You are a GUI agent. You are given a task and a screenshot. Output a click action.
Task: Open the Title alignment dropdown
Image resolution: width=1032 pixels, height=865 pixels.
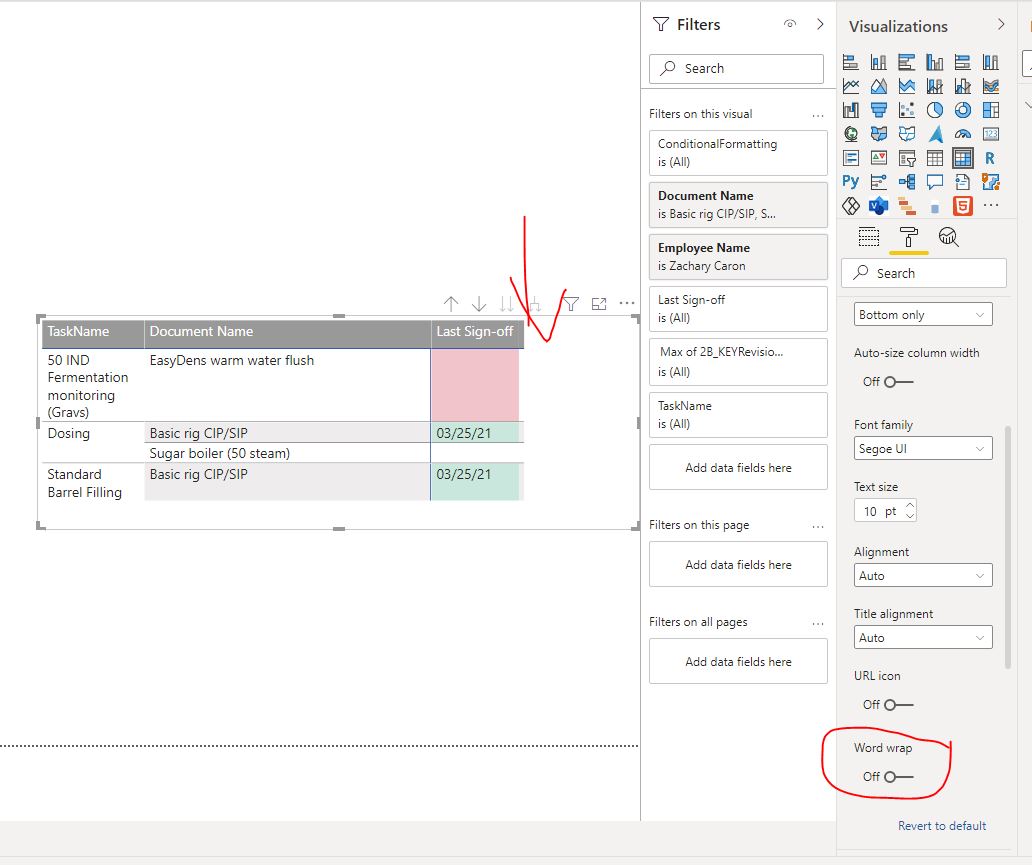923,637
